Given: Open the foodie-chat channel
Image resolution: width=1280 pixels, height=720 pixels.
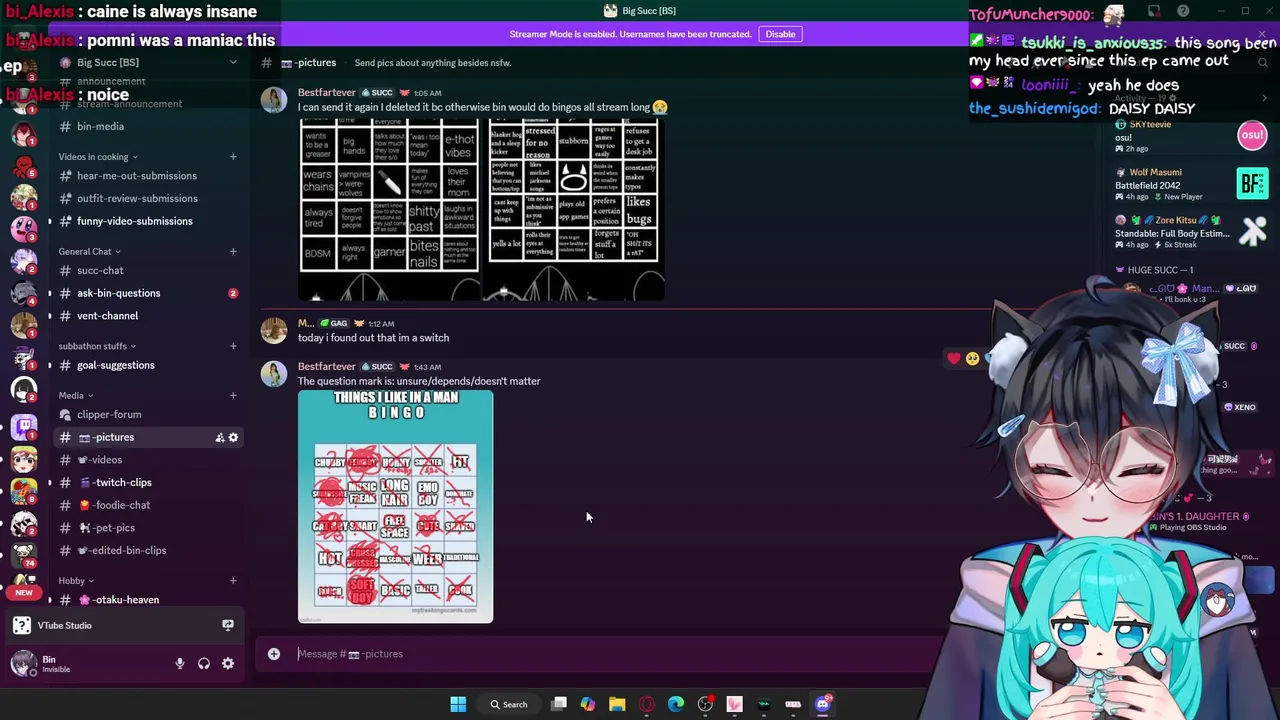Looking at the screenshot, I should 148,505.
